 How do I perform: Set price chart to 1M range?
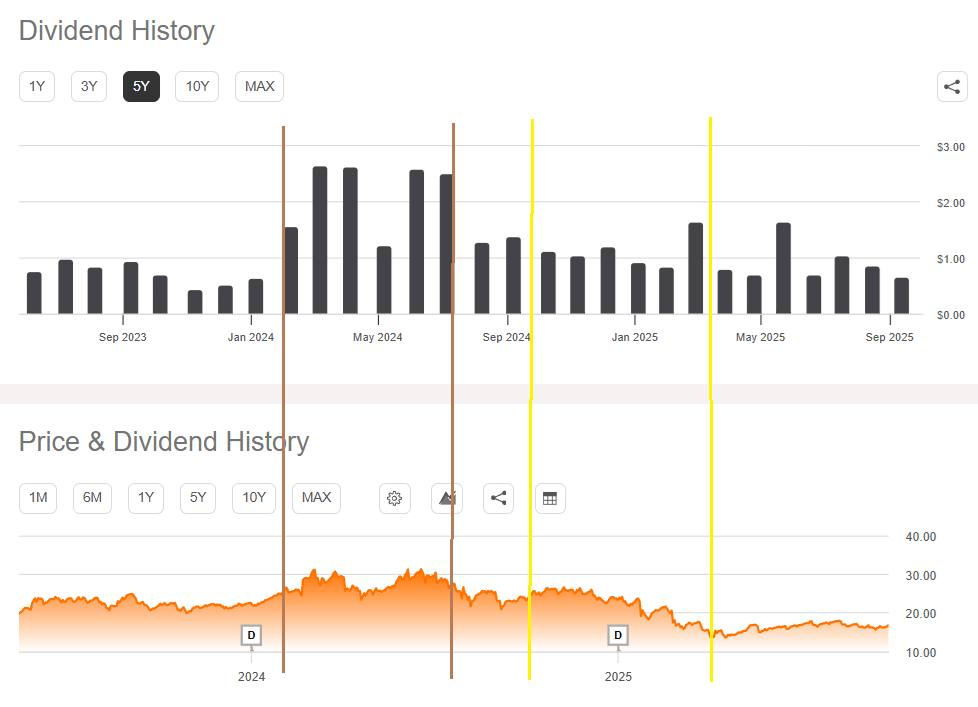tap(38, 498)
